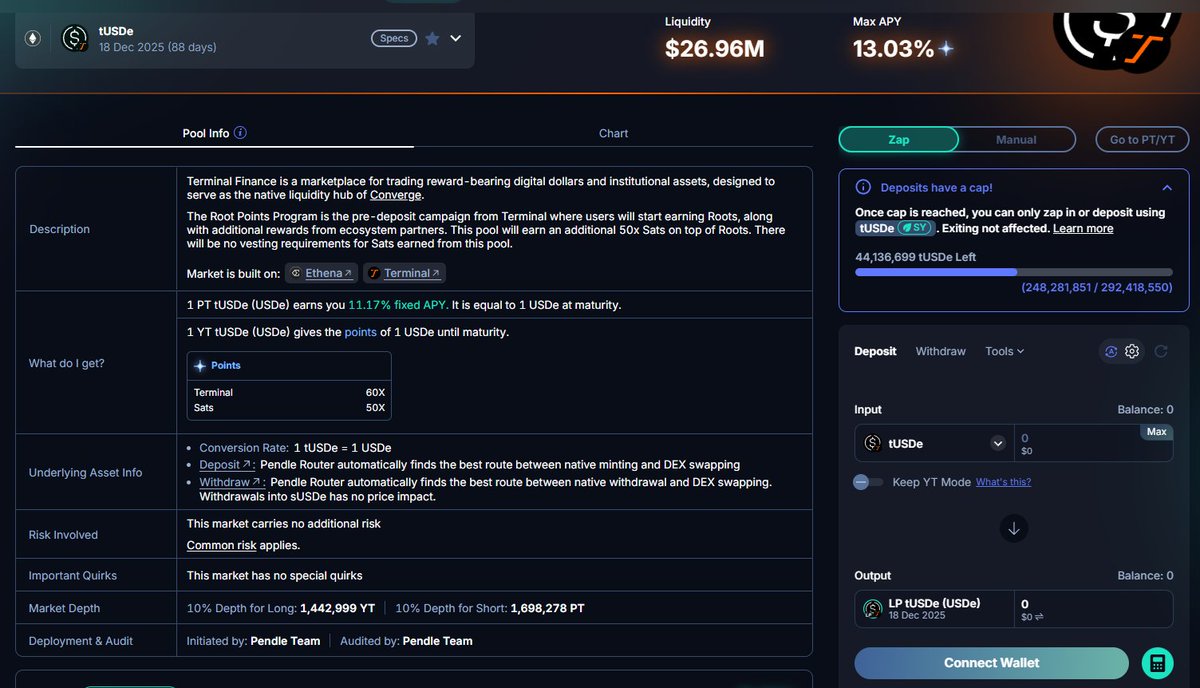
Task: Open the Converge link
Action: pos(396,195)
